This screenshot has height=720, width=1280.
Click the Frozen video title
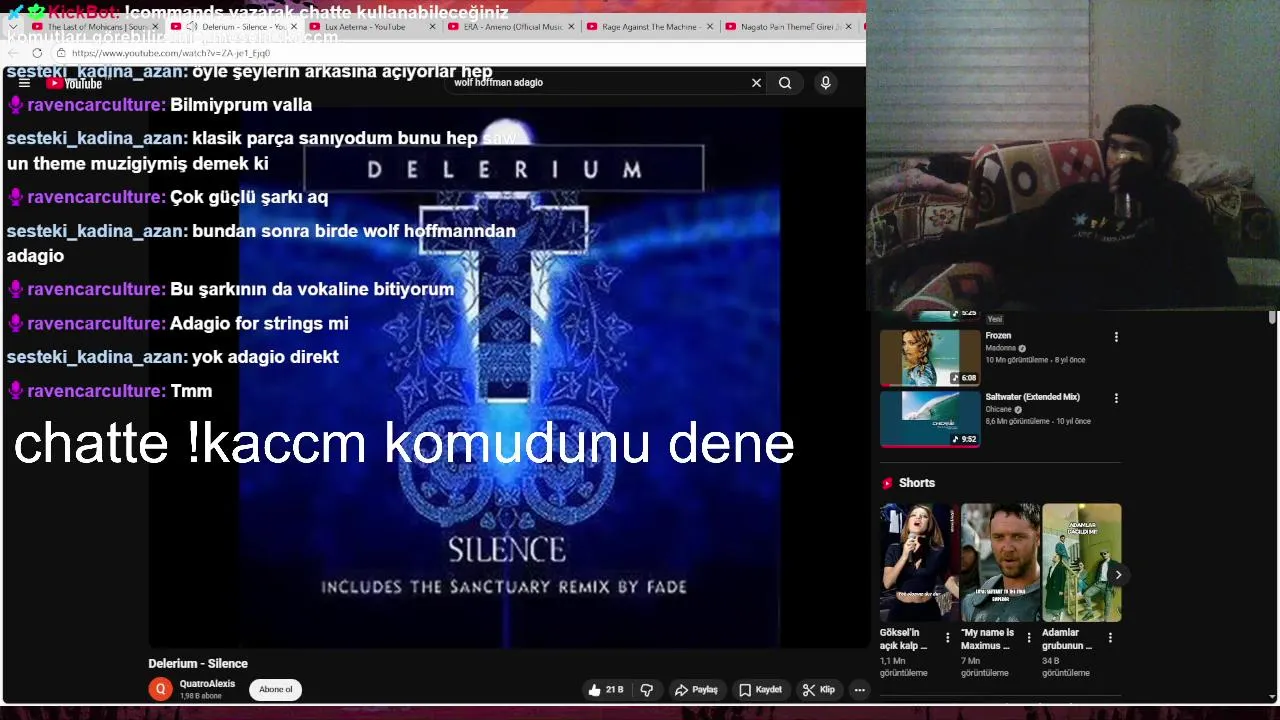click(x=998, y=336)
